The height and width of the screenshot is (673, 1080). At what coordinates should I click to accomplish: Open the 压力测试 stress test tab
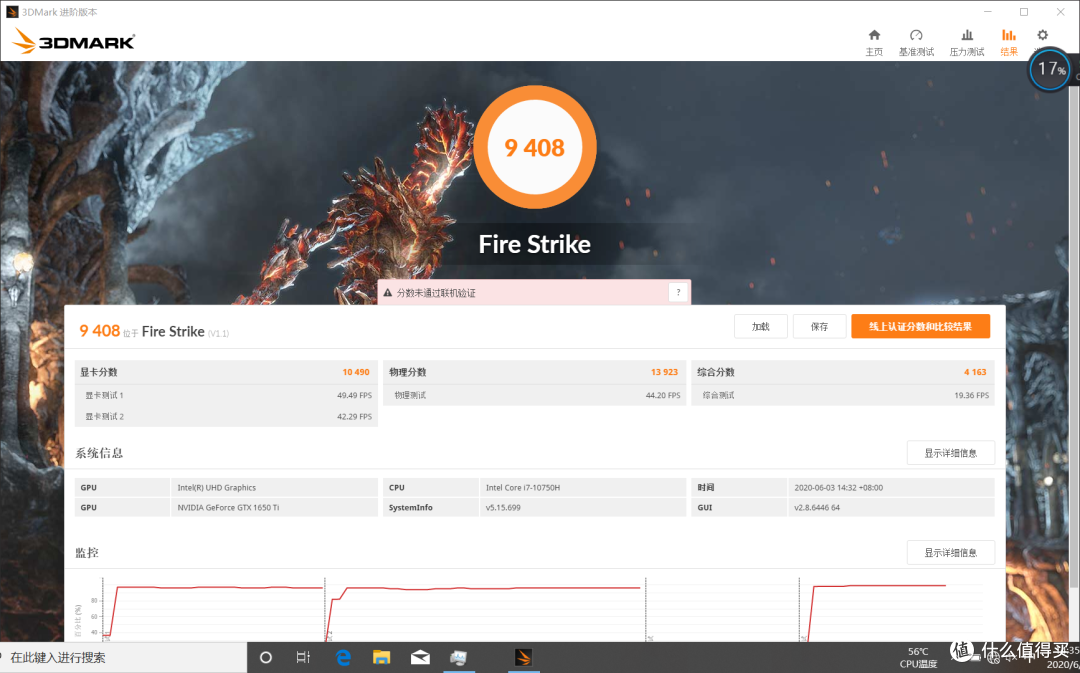click(966, 42)
